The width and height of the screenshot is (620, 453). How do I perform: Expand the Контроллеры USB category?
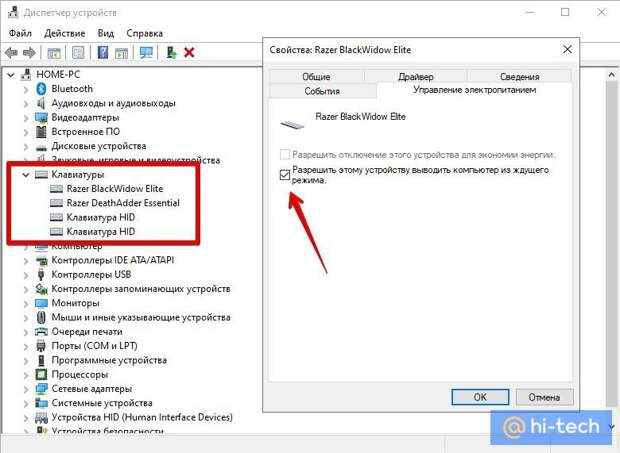click(26, 275)
